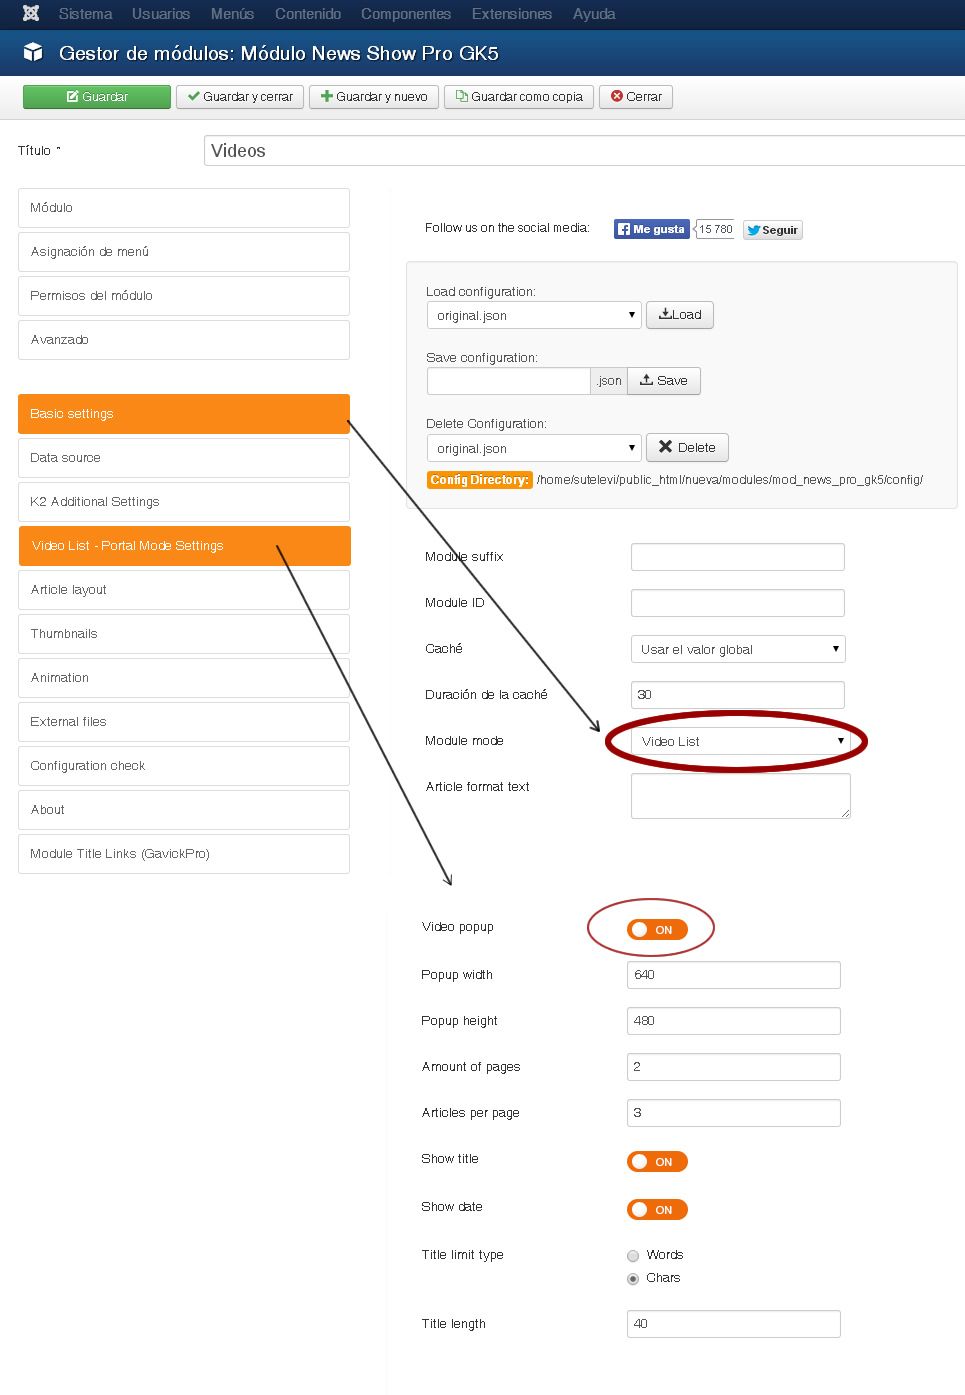Viewport: 965px width, 1395px height.
Task: Click green Guardar button
Action: (97, 97)
